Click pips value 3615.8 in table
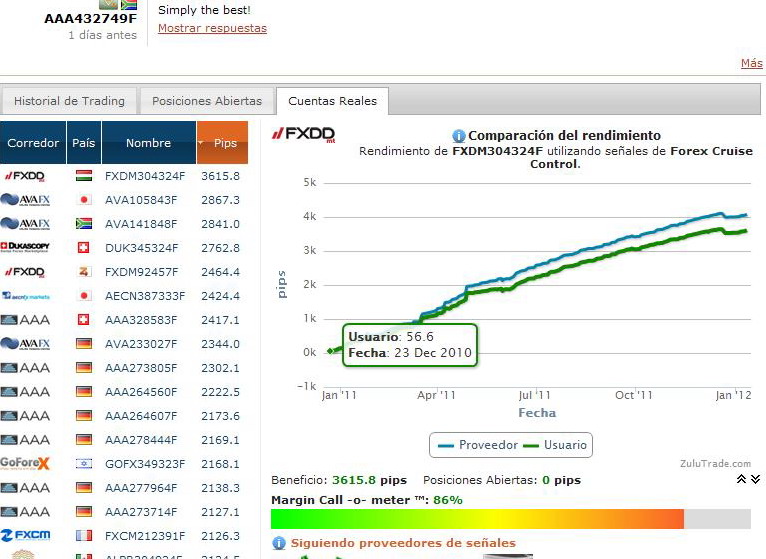 220,176
